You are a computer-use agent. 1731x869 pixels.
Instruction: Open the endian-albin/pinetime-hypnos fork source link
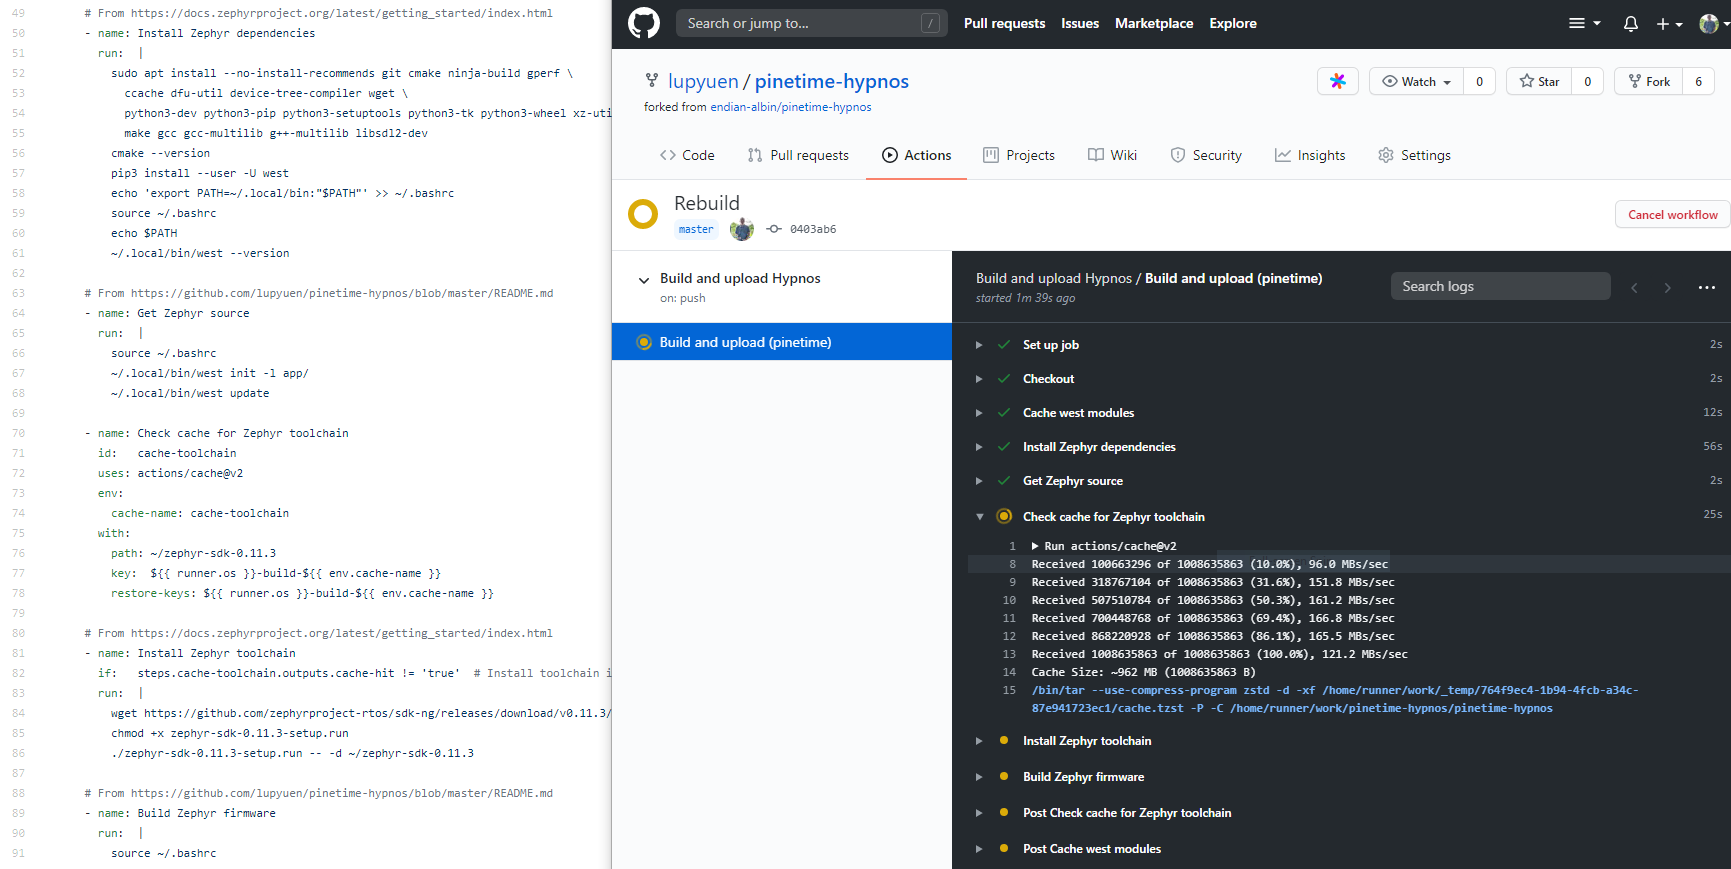(790, 107)
